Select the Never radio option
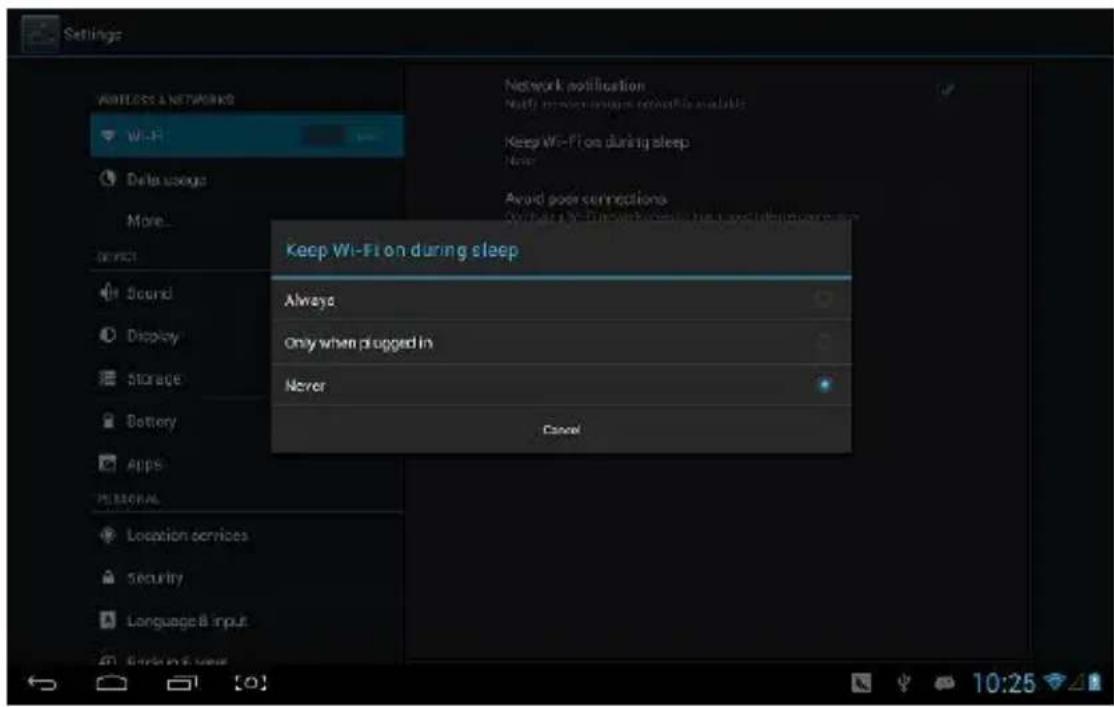1114x707 pixels. (561, 385)
